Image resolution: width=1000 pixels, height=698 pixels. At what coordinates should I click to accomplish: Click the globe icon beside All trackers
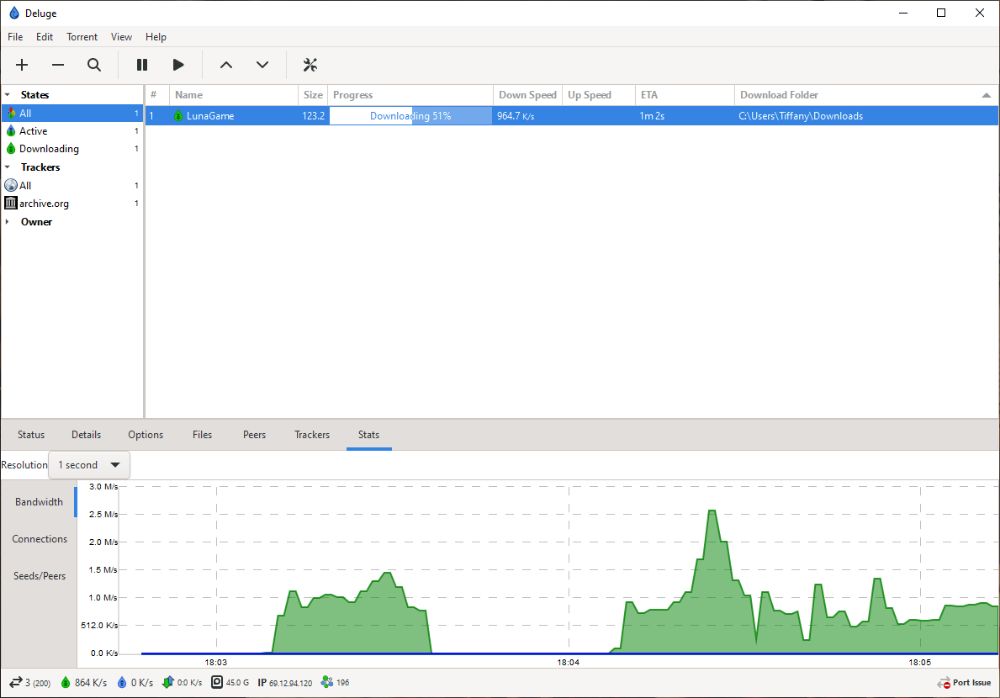point(11,185)
